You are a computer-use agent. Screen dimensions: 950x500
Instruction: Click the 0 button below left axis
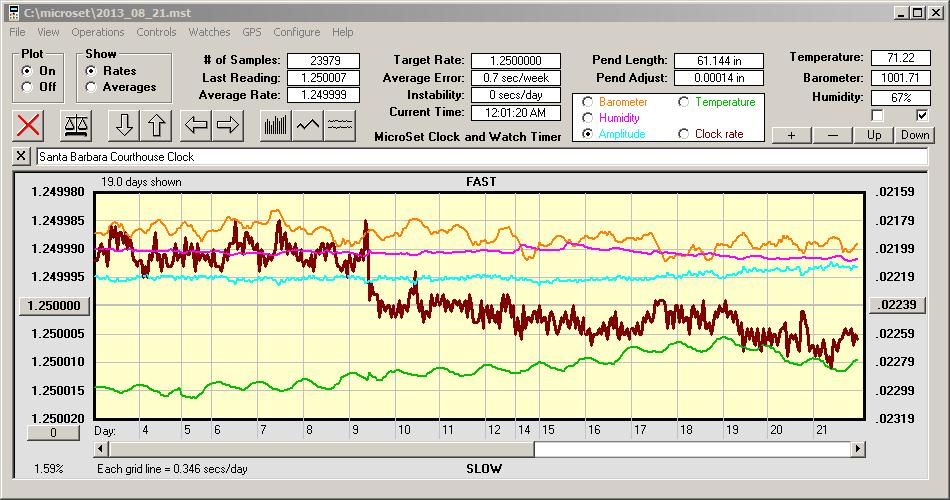(53, 433)
